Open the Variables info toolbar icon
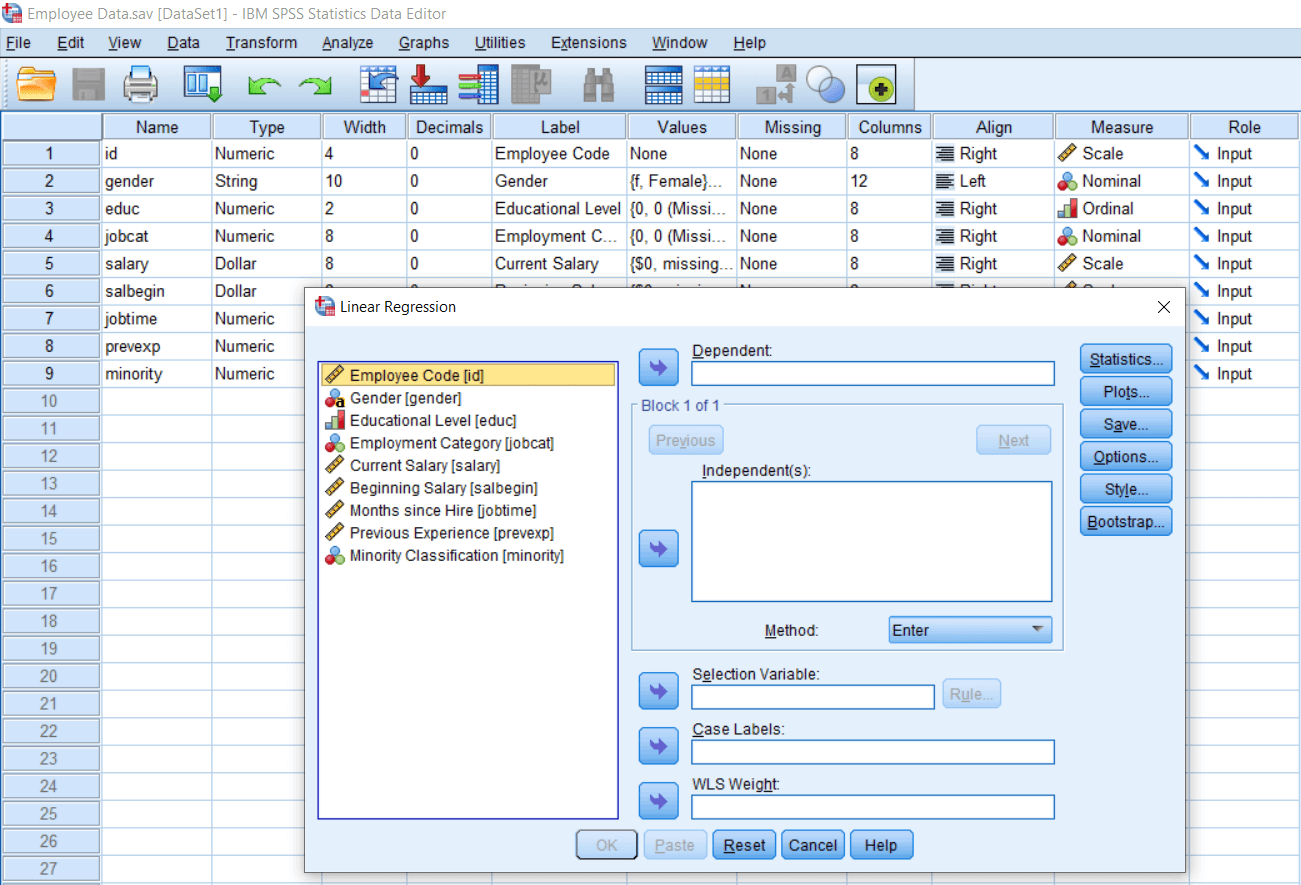 coord(479,85)
